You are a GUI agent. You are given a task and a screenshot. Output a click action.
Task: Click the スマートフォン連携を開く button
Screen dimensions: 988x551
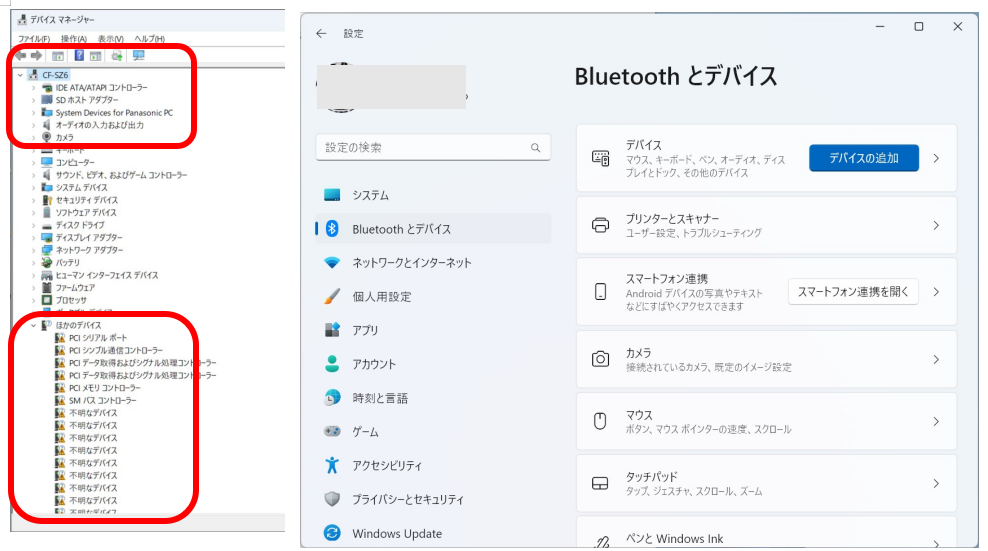coord(853,292)
